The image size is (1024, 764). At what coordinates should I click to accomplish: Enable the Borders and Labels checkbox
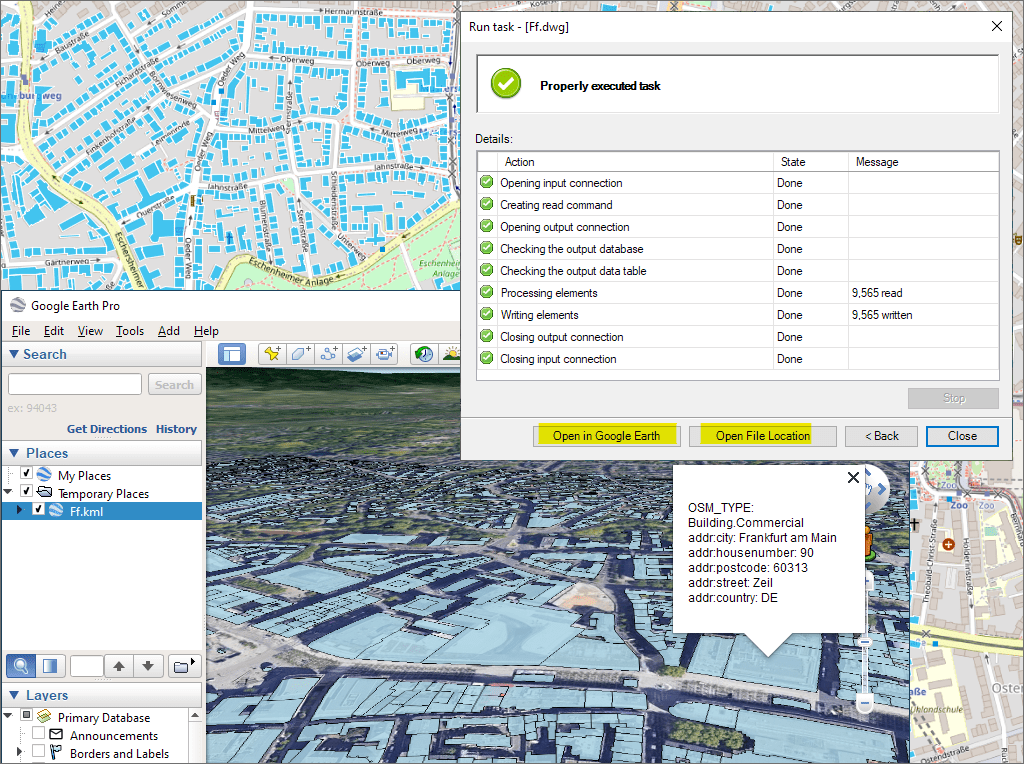[x=39, y=752]
